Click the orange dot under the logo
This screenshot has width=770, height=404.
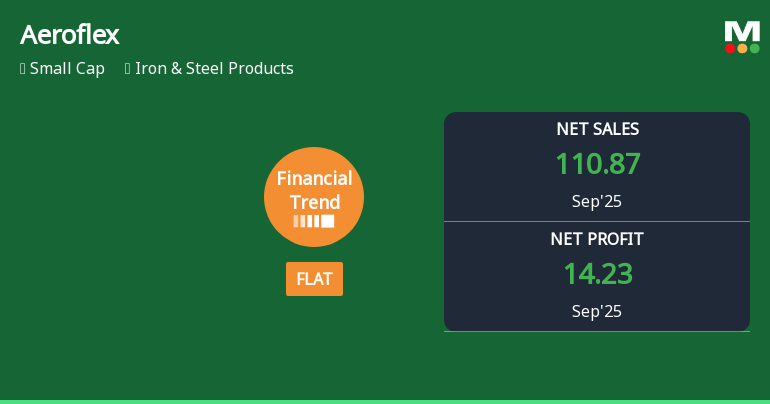(742, 48)
